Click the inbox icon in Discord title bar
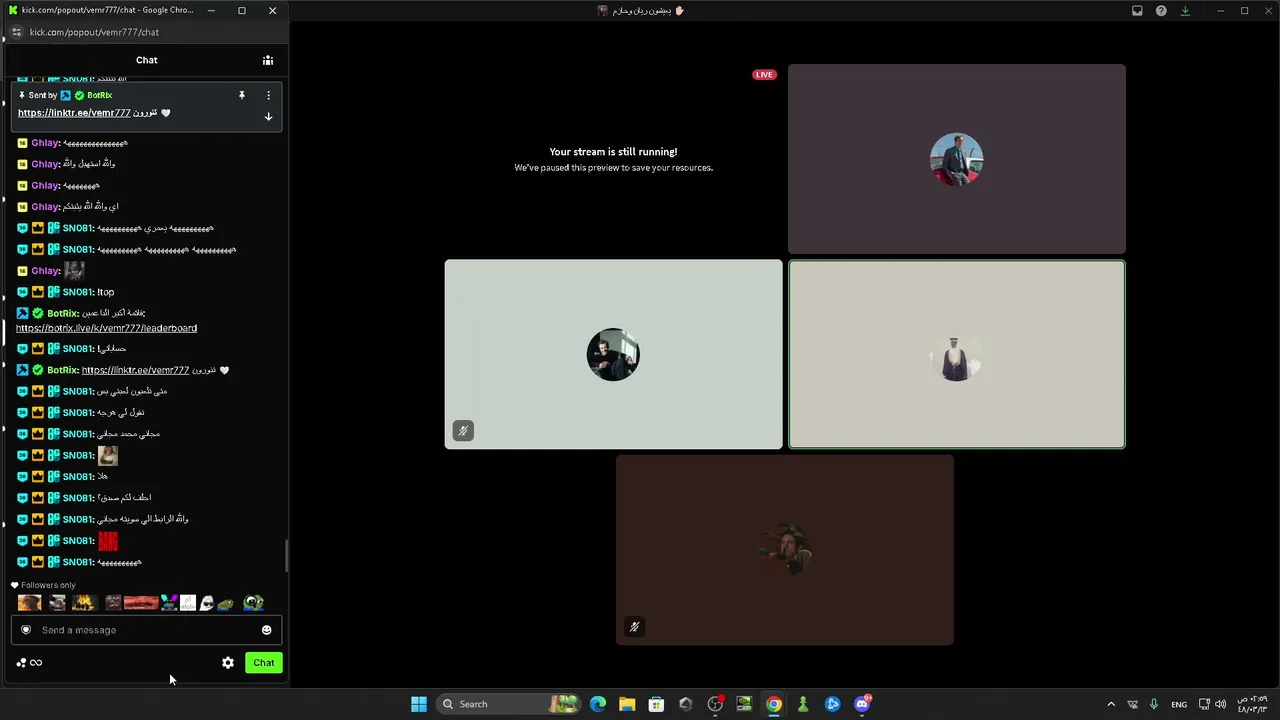Viewport: 1280px width, 720px height. coord(1137,11)
